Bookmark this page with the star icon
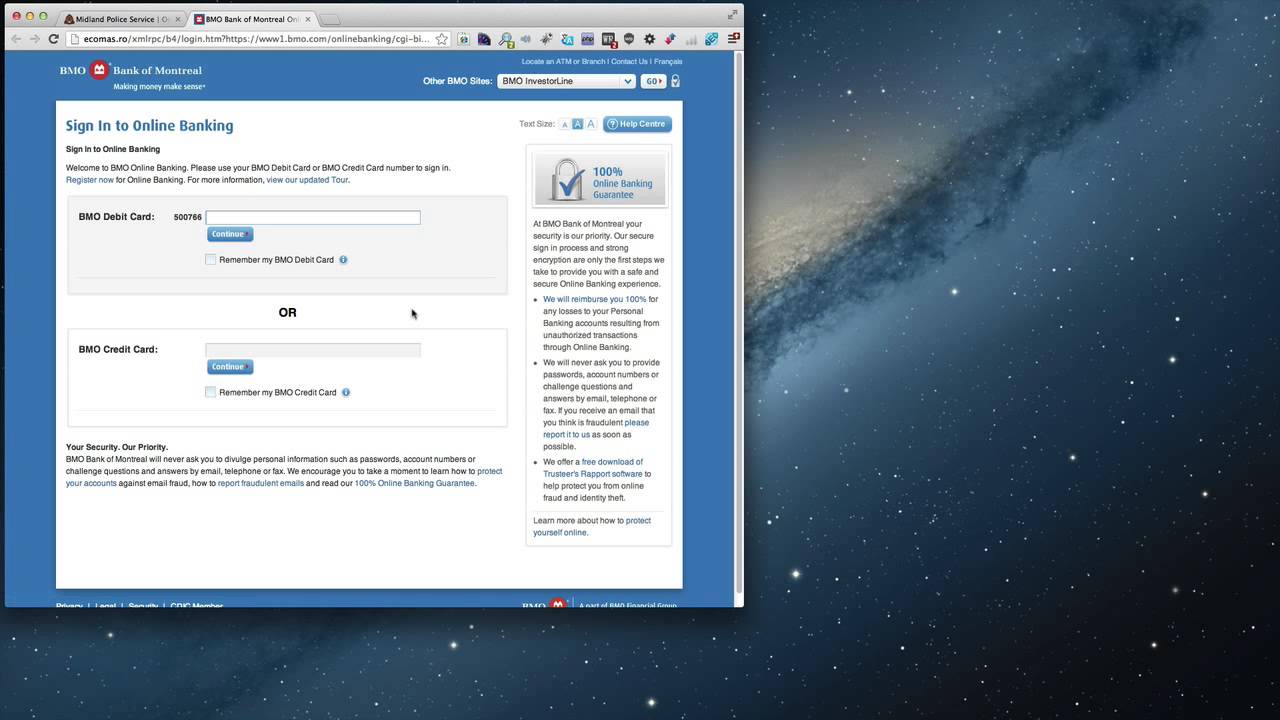1280x720 pixels. point(441,39)
